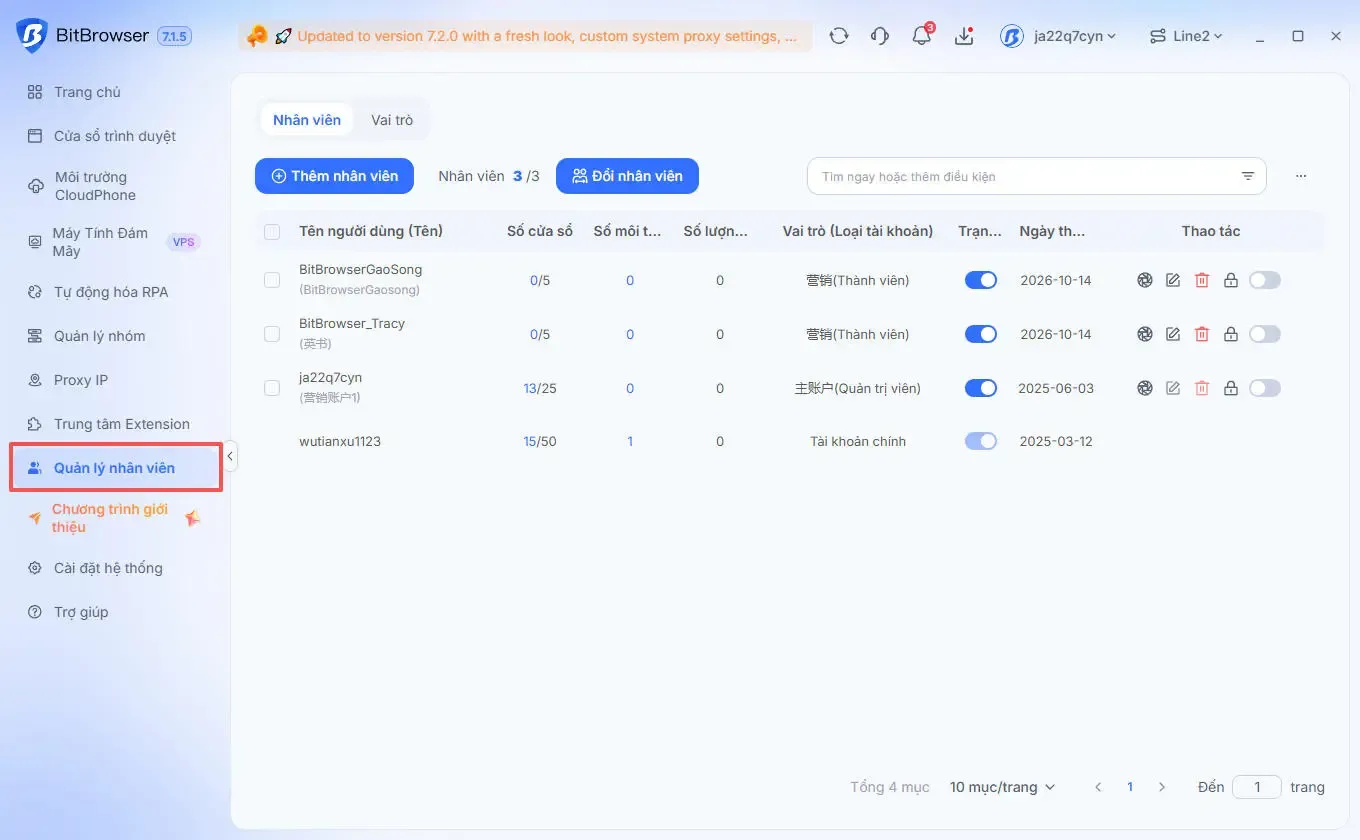Open Cửa sổ trình duyệt in the sidebar
1360x840 pixels.
click(x=115, y=136)
